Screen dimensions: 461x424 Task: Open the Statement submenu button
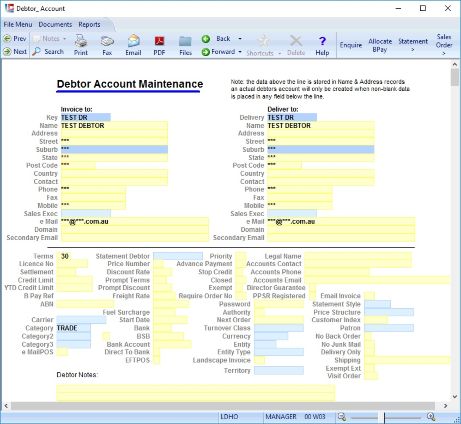tap(413, 45)
